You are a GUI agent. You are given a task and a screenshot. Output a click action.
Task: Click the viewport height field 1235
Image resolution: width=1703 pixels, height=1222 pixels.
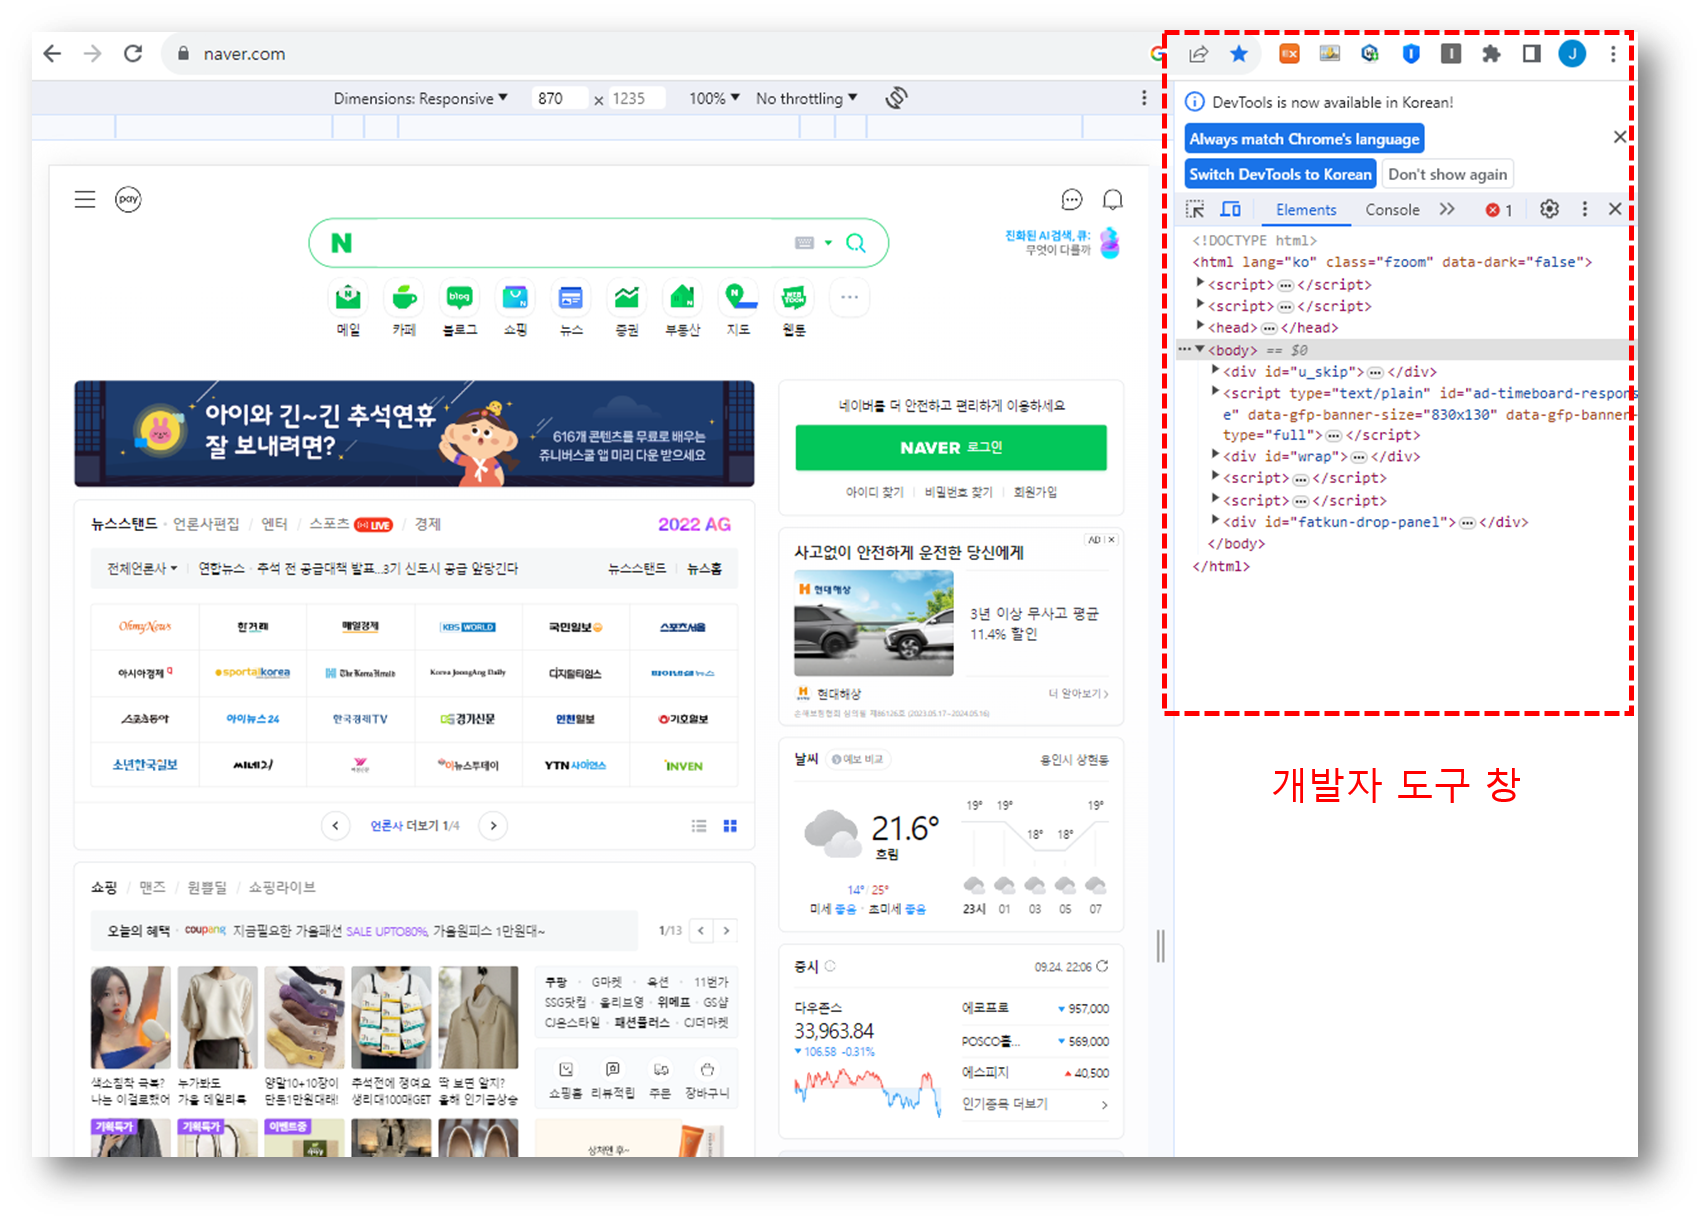(x=636, y=98)
